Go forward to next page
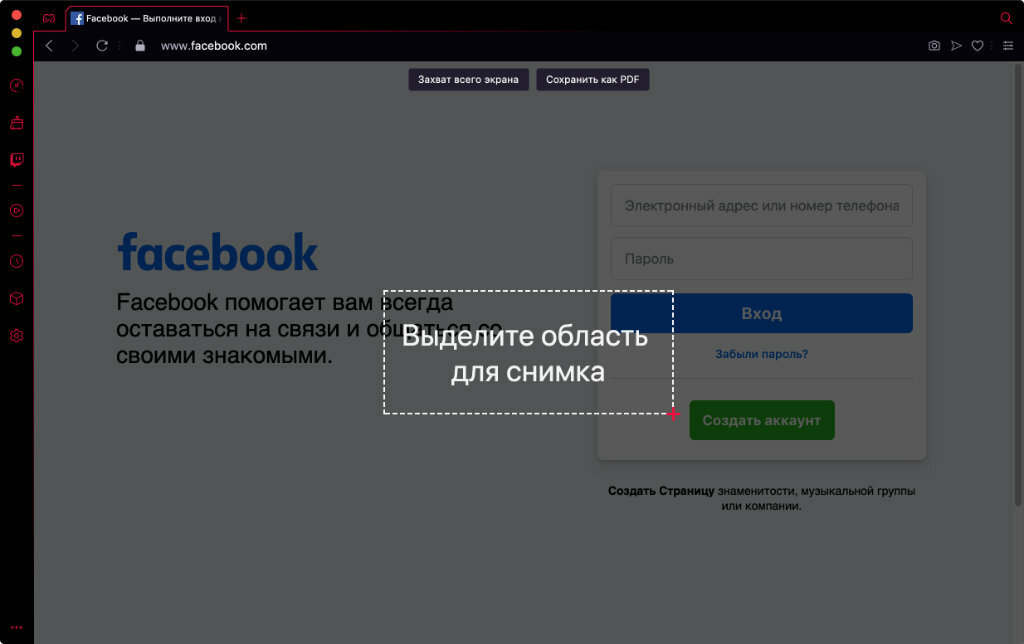1024x644 pixels. [x=75, y=46]
